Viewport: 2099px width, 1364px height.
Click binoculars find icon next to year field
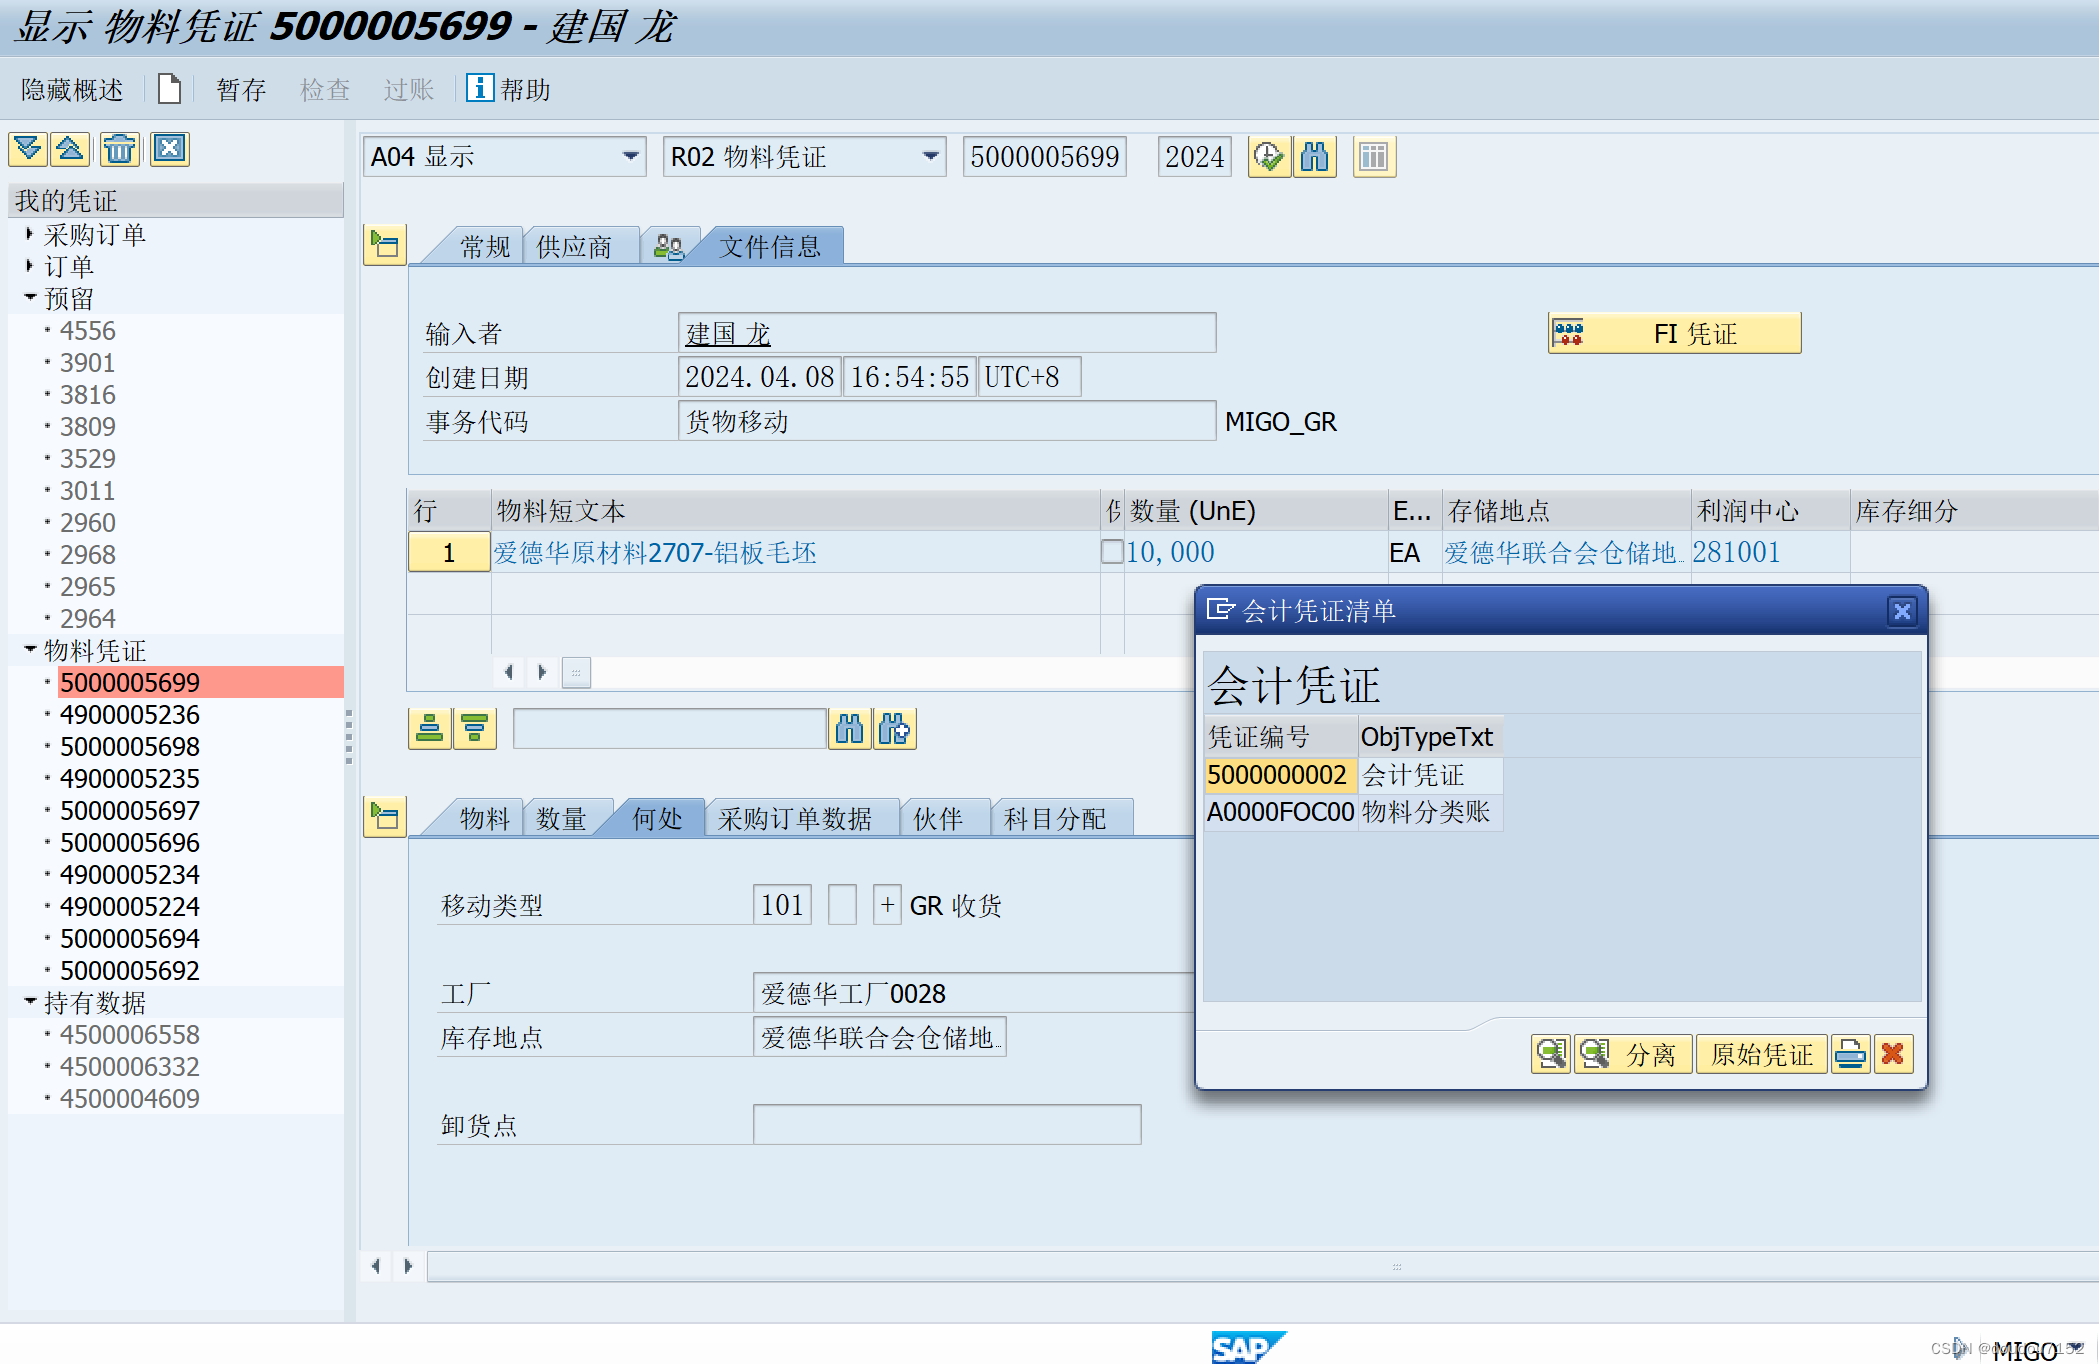click(1315, 157)
